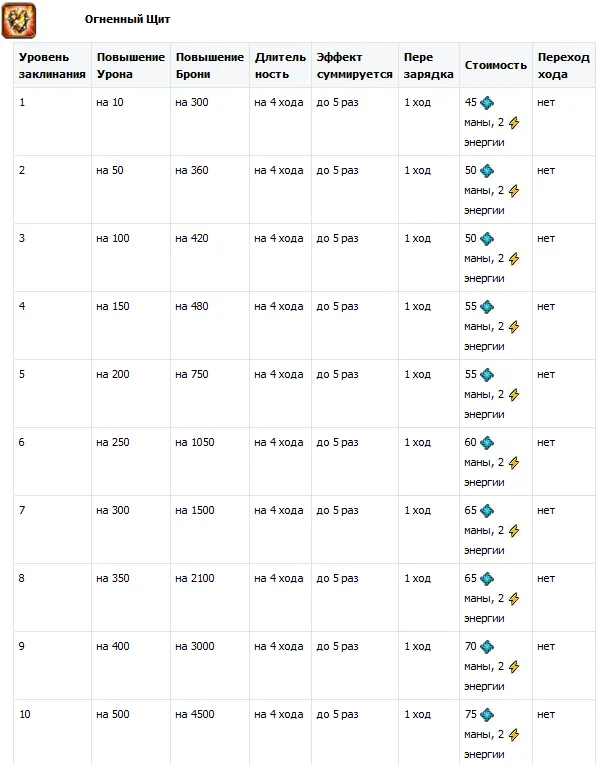Click the mana crystal icon in level 4 row

tap(487, 306)
